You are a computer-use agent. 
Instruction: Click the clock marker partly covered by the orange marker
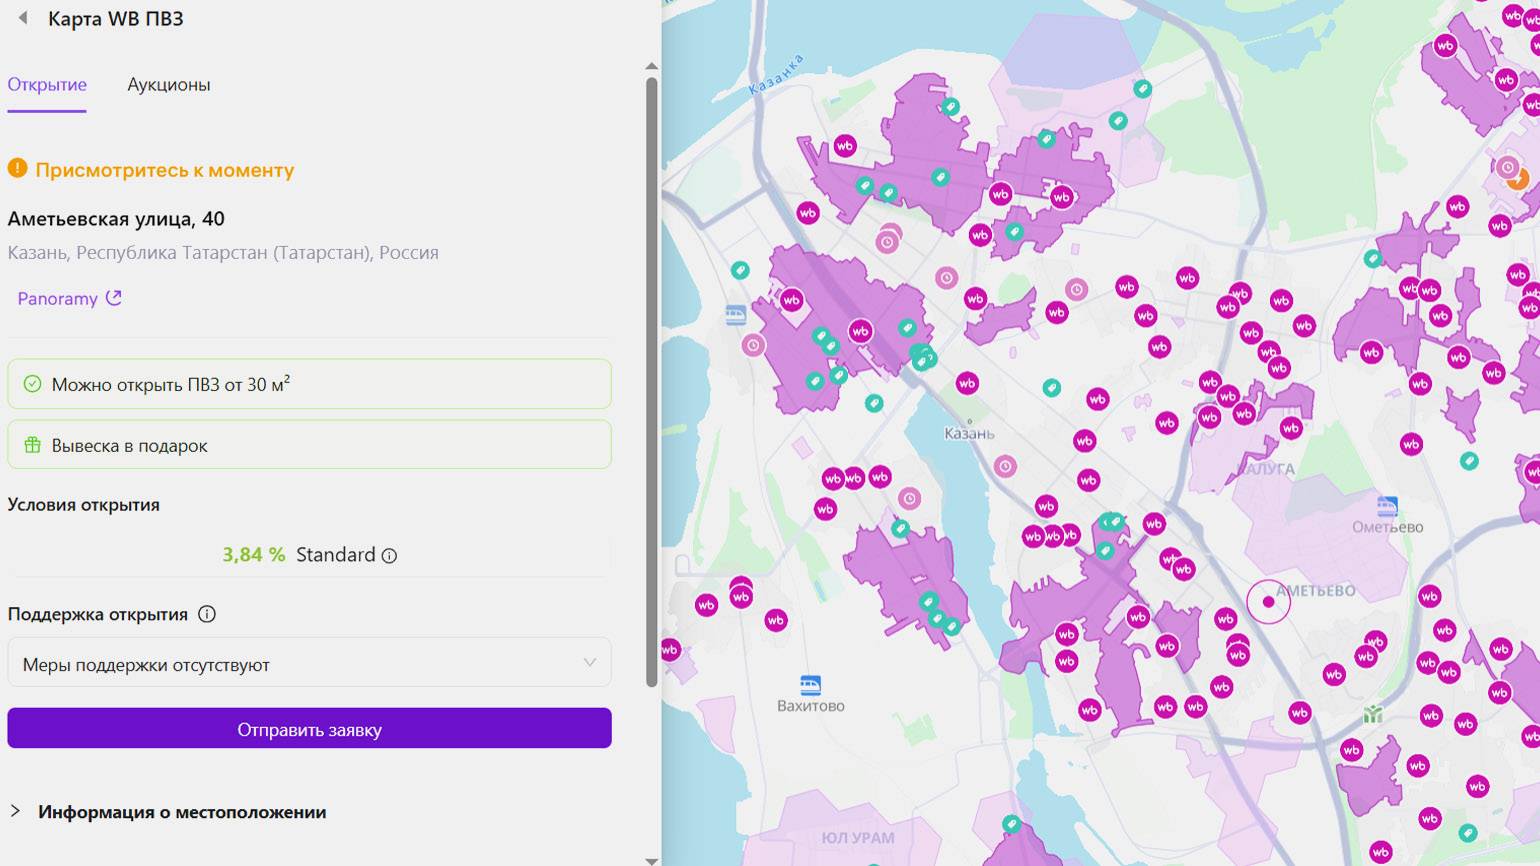point(1507,167)
